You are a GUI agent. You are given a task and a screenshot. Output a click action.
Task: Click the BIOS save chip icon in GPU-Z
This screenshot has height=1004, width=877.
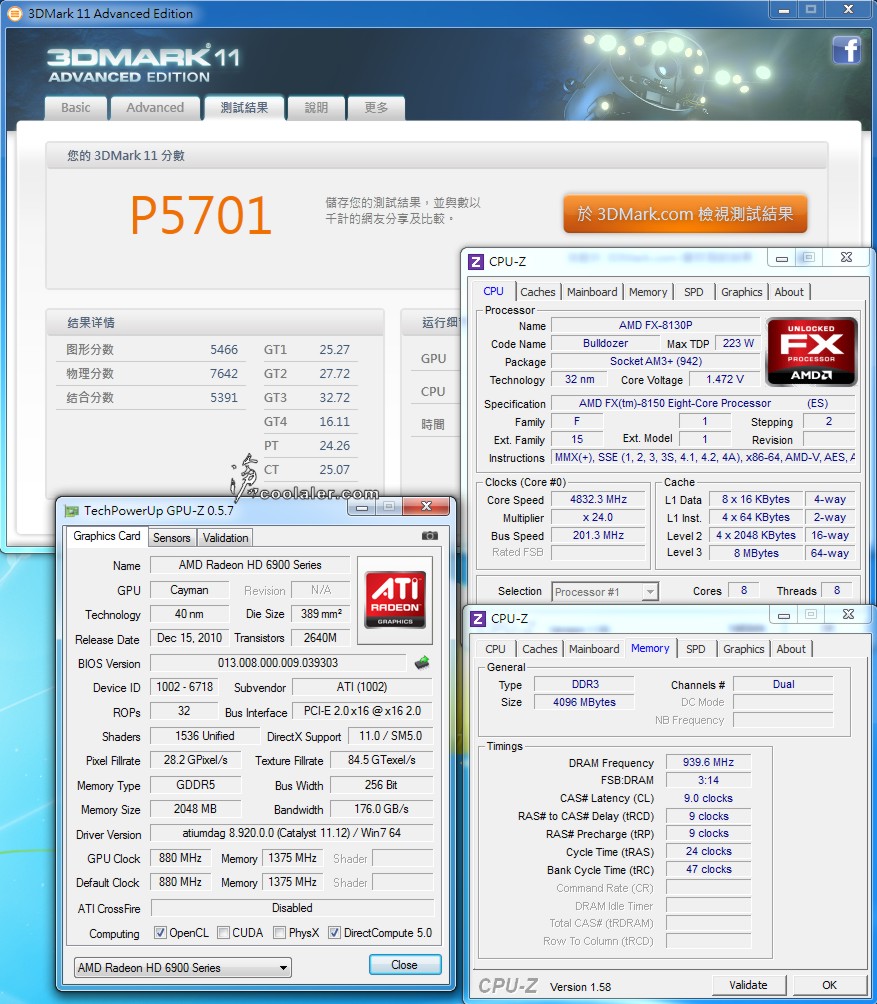(x=422, y=663)
